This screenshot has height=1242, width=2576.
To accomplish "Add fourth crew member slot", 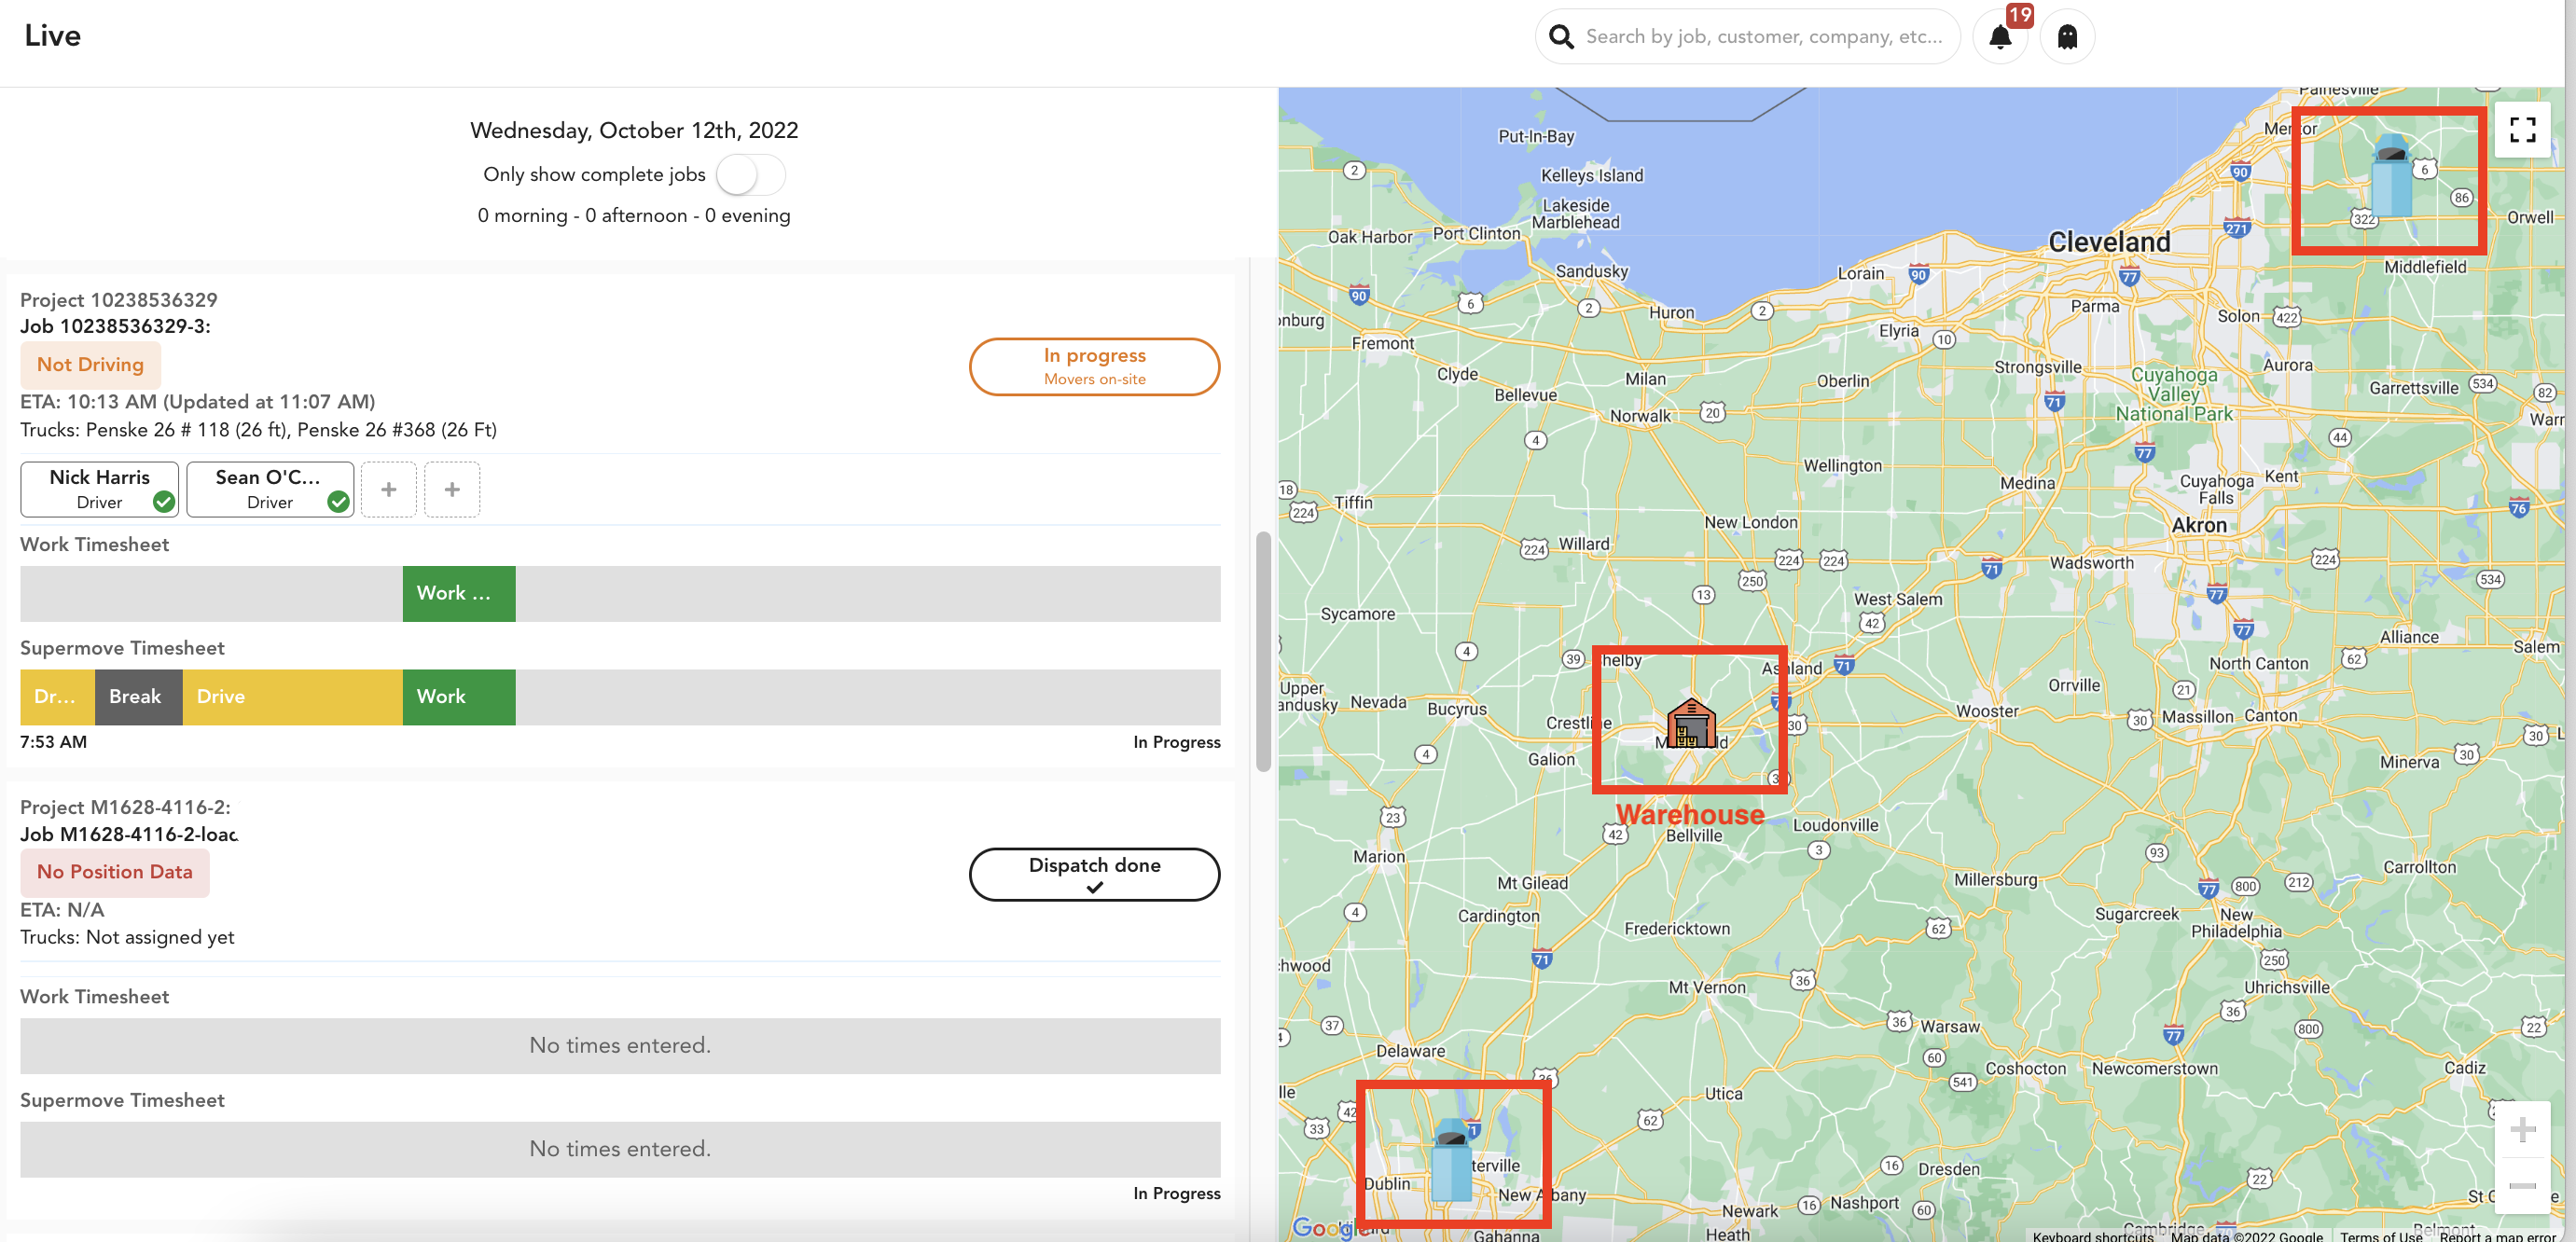I will [452, 490].
